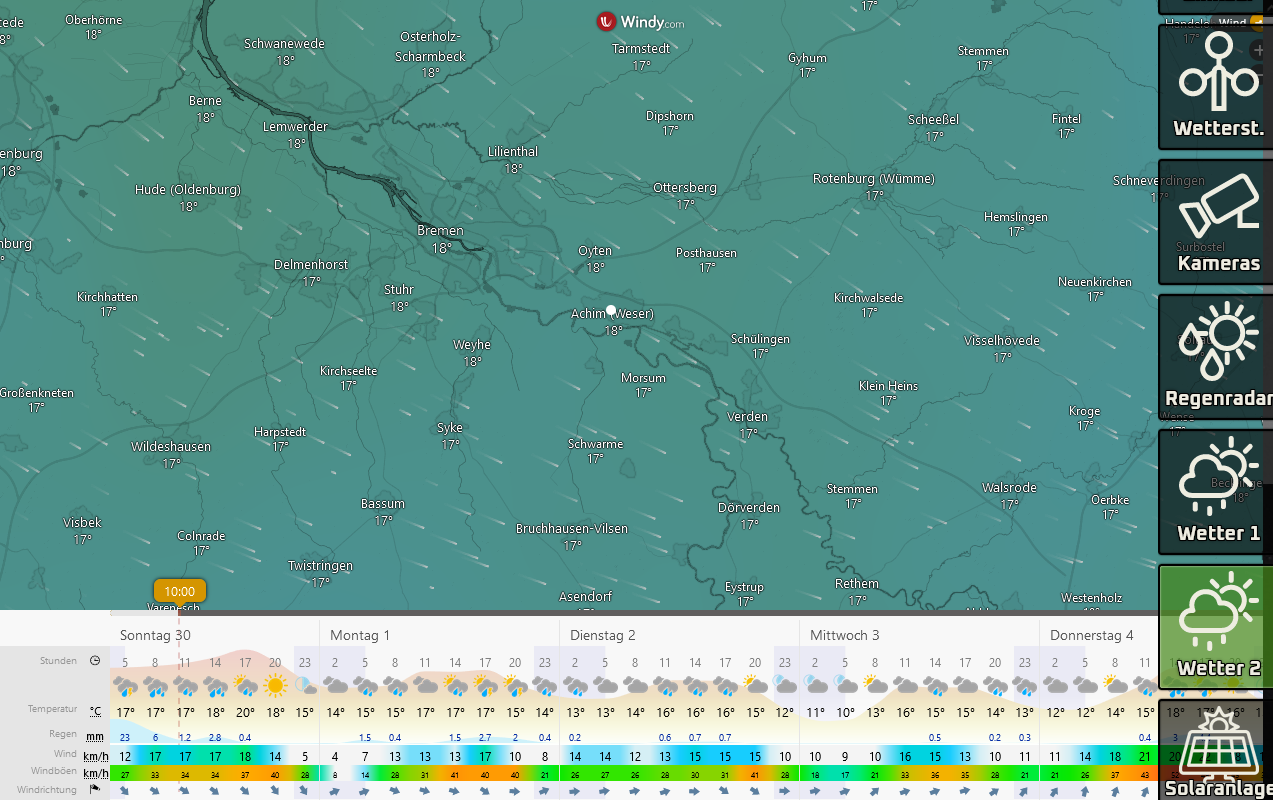This screenshot has height=800, width=1273.
Task: Click the Bremen city label on map
Action: click(440, 231)
